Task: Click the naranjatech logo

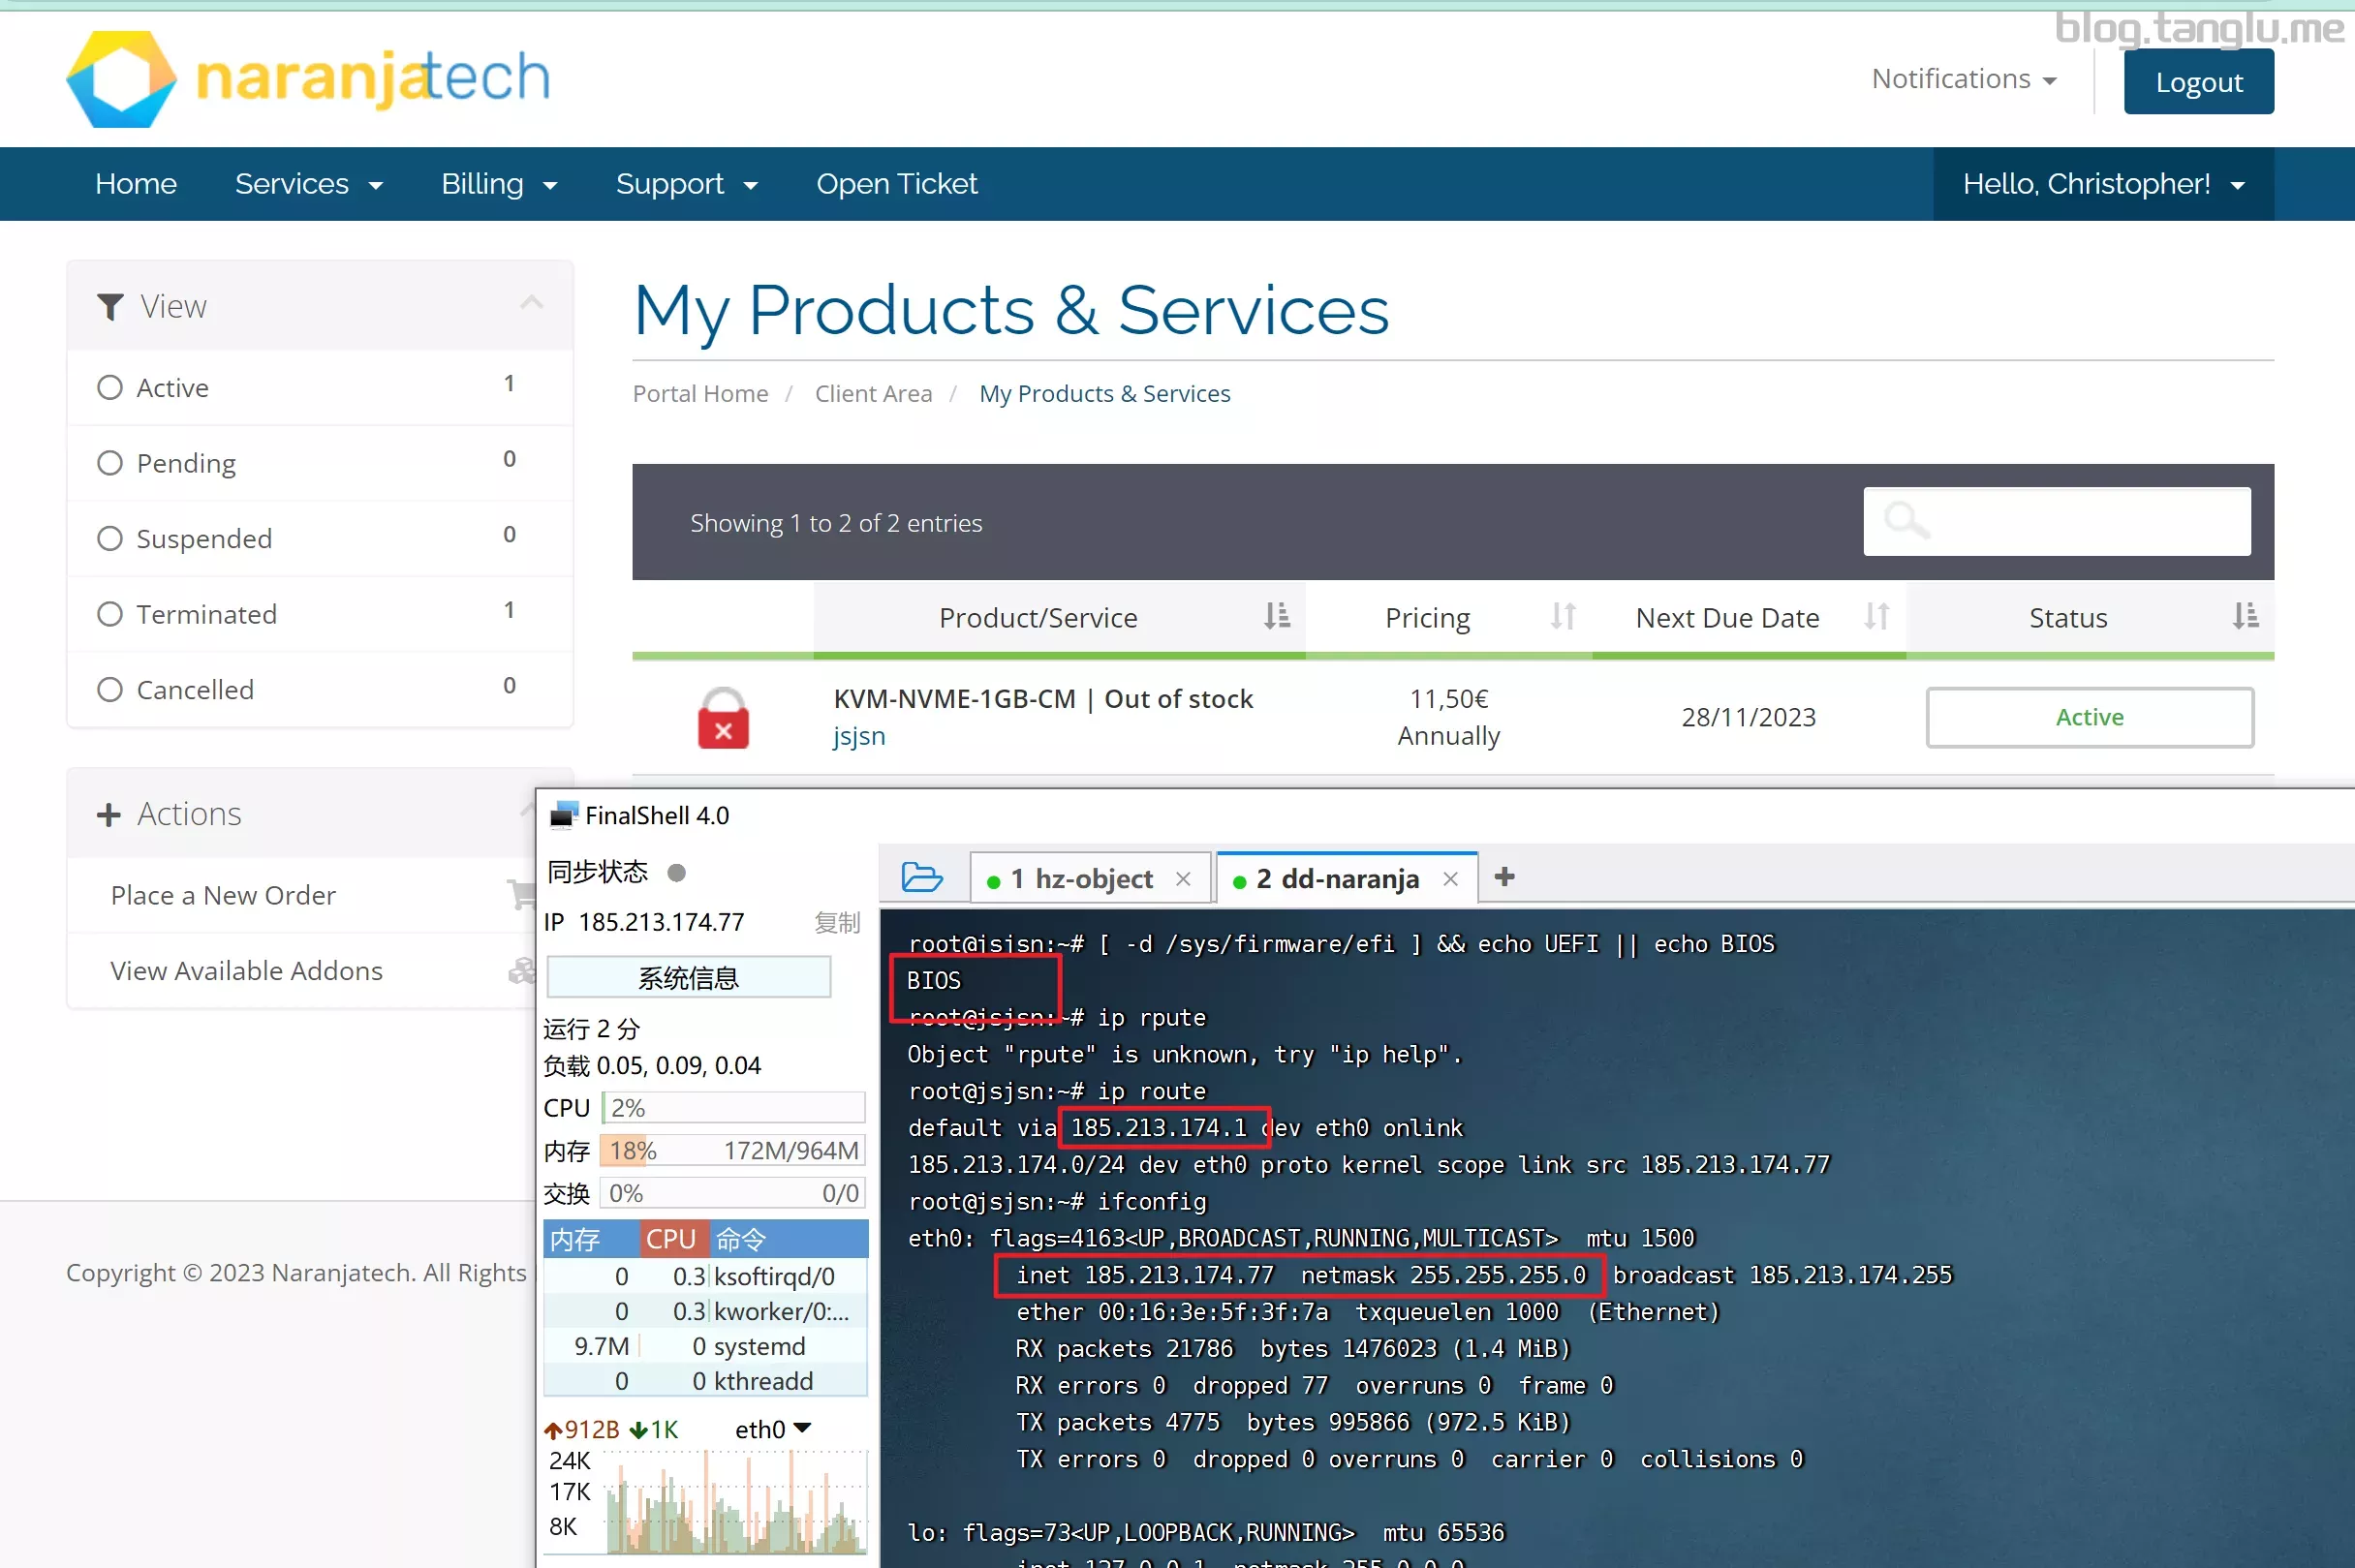Action: [x=308, y=79]
